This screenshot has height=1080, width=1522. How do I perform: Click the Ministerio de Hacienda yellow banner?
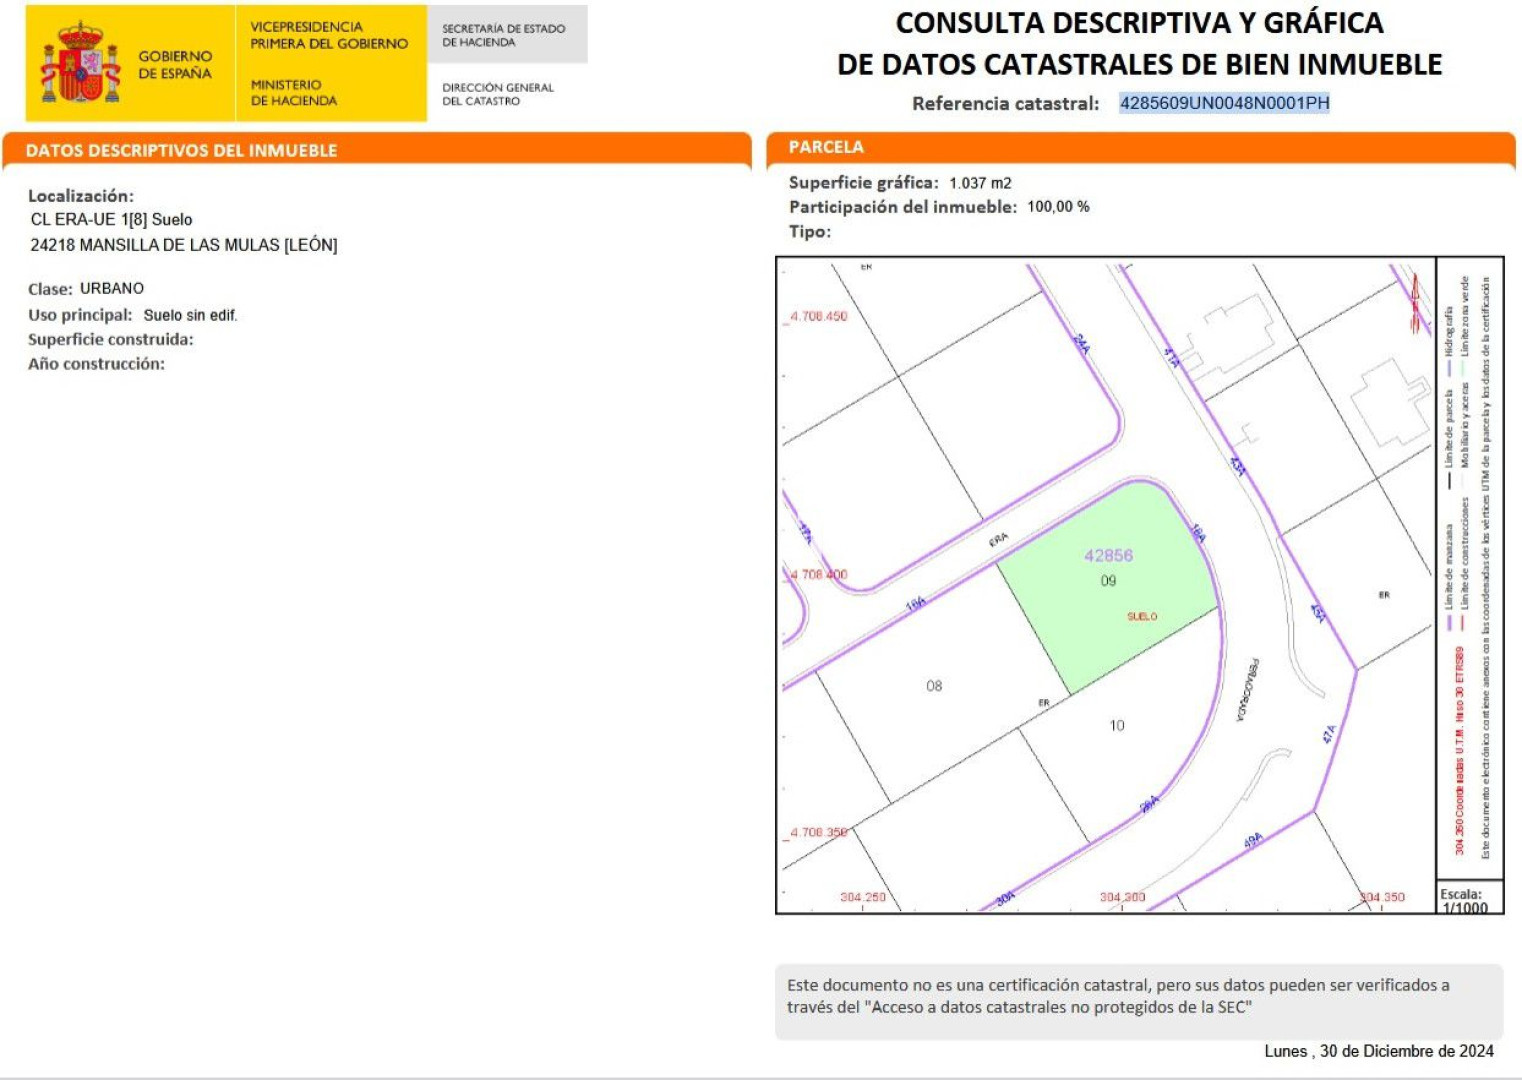[x=330, y=64]
